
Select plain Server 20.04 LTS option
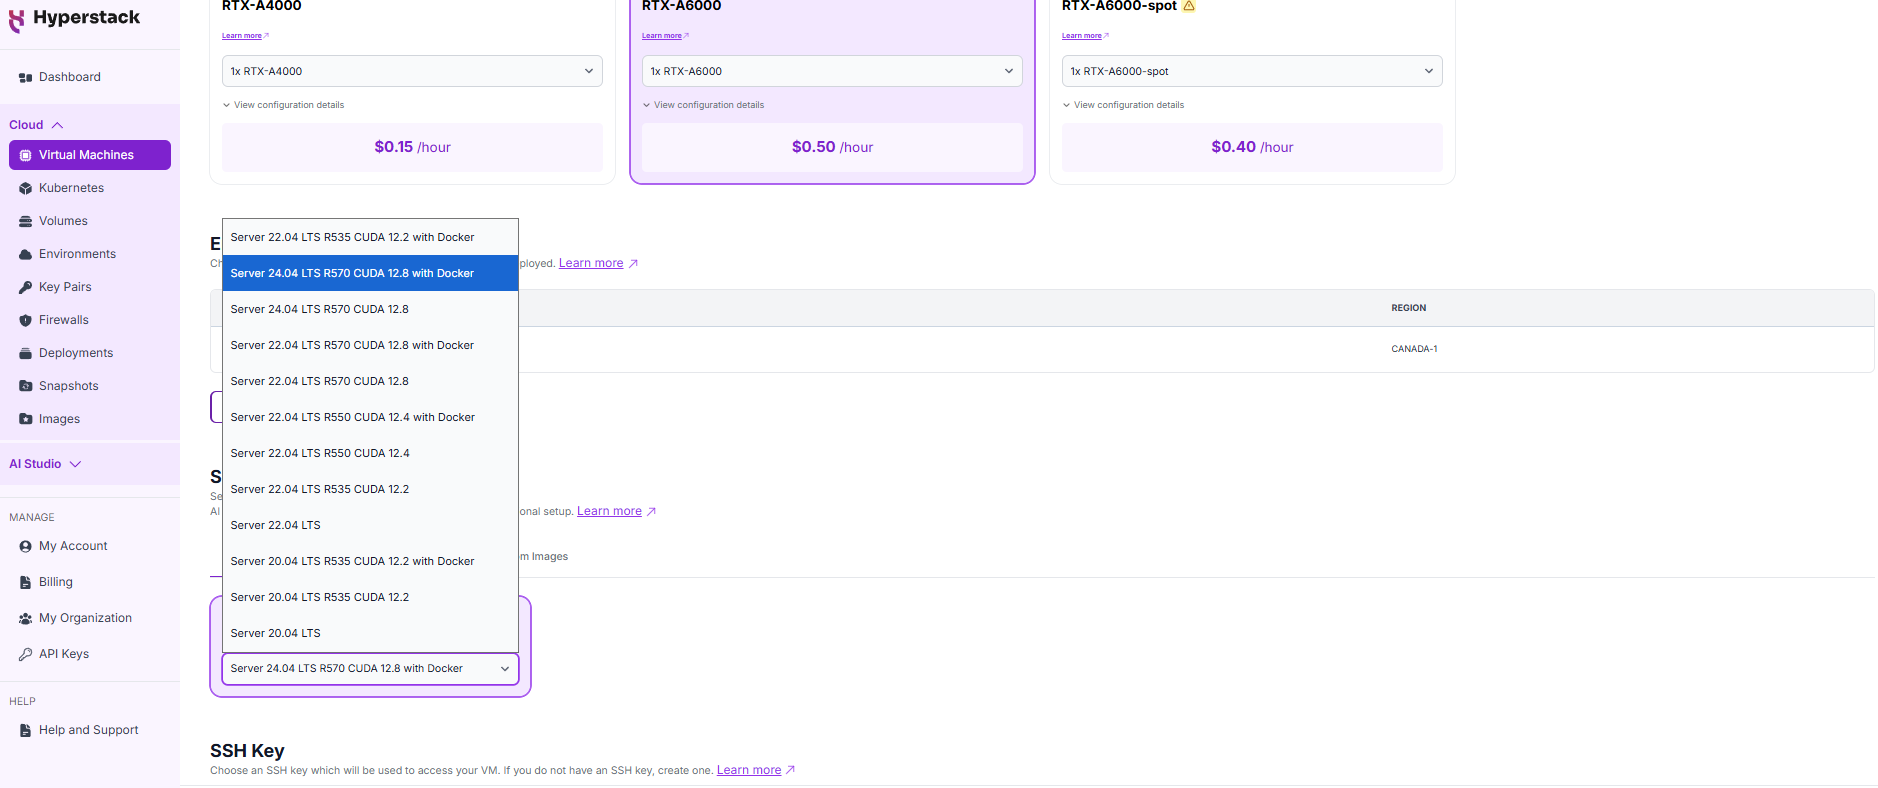click(370, 633)
